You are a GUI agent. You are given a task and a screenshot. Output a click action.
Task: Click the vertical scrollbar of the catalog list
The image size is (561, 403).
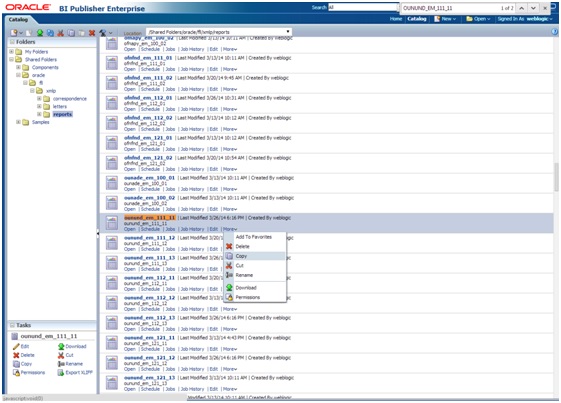pyautogui.click(x=557, y=177)
